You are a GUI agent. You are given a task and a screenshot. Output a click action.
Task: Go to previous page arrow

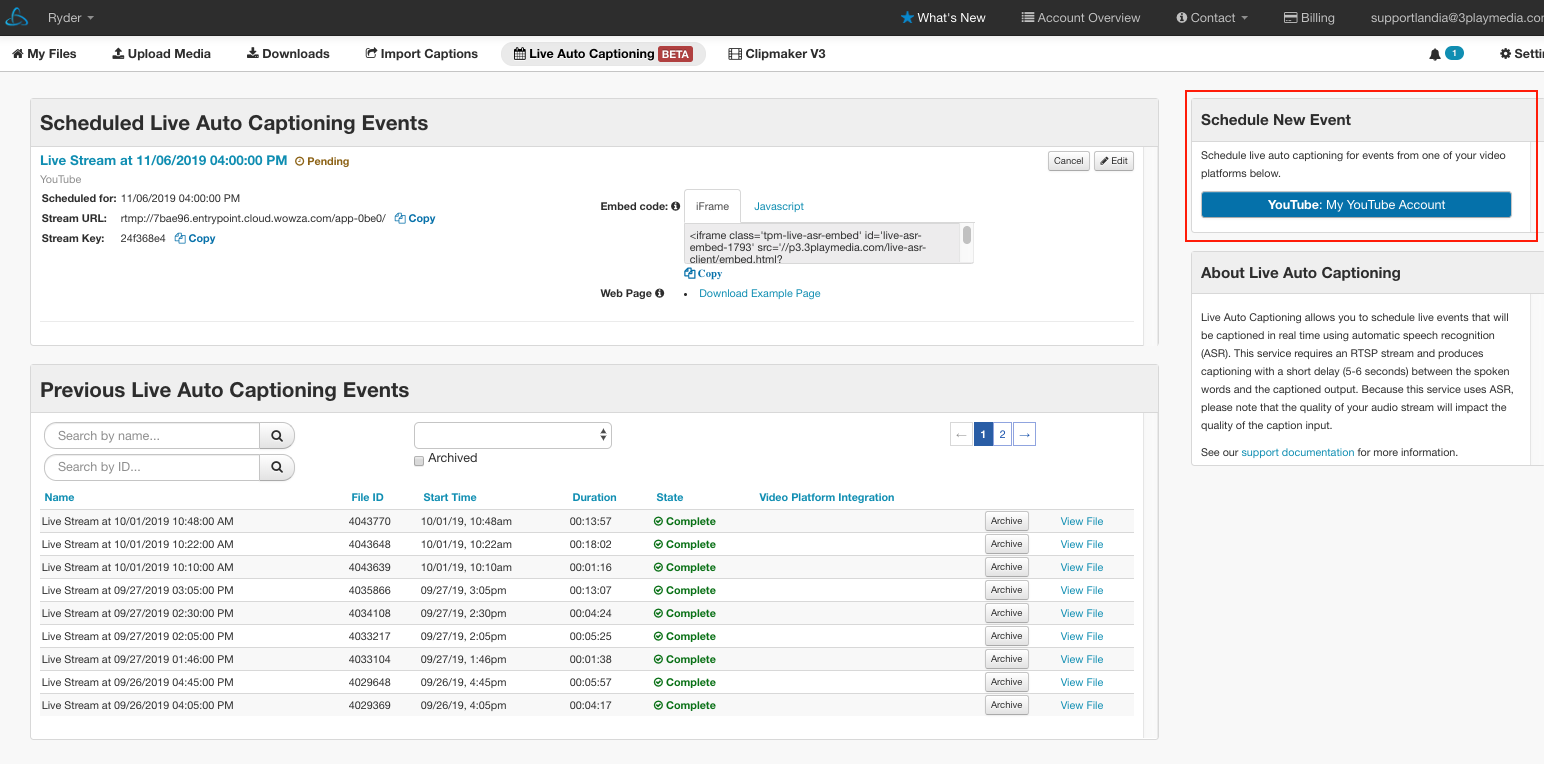click(x=960, y=435)
